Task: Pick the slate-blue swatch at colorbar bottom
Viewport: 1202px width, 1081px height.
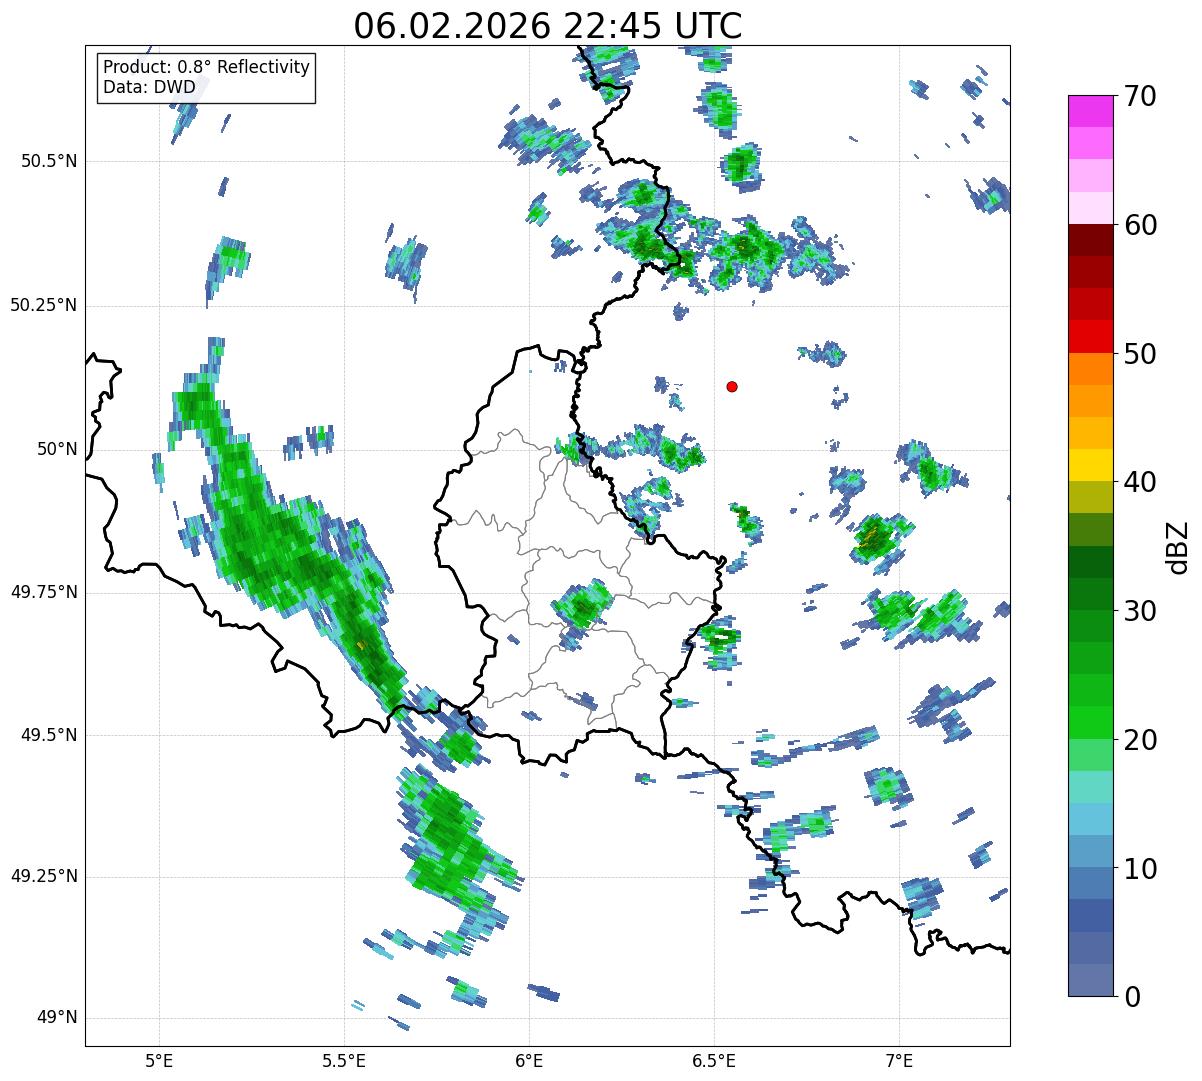Action: (1090, 980)
